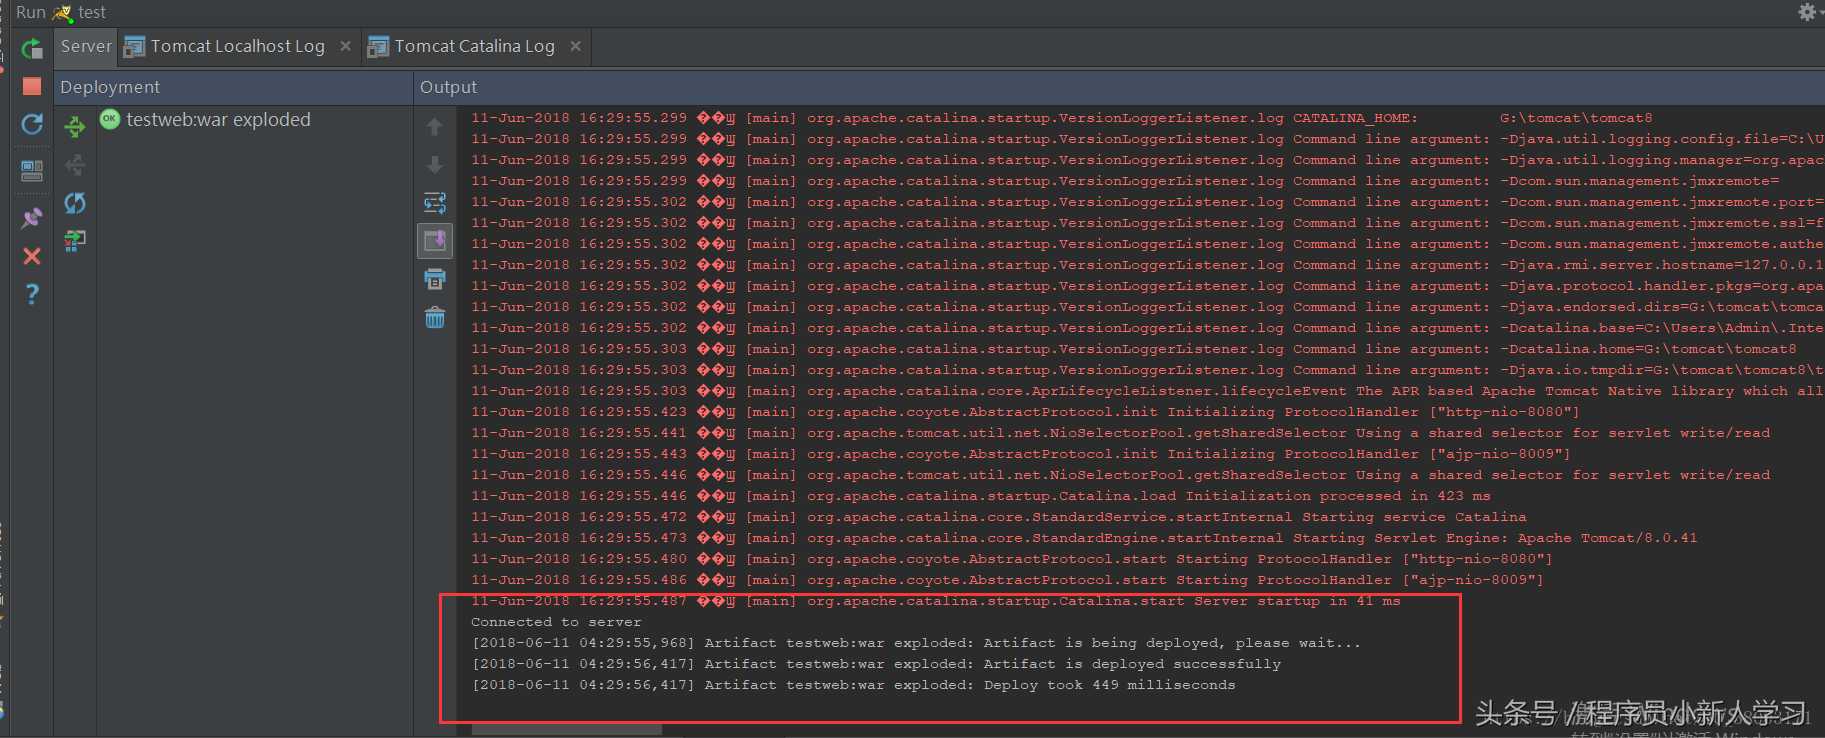Switch to the Server tab
The image size is (1825, 738).
[86, 46]
